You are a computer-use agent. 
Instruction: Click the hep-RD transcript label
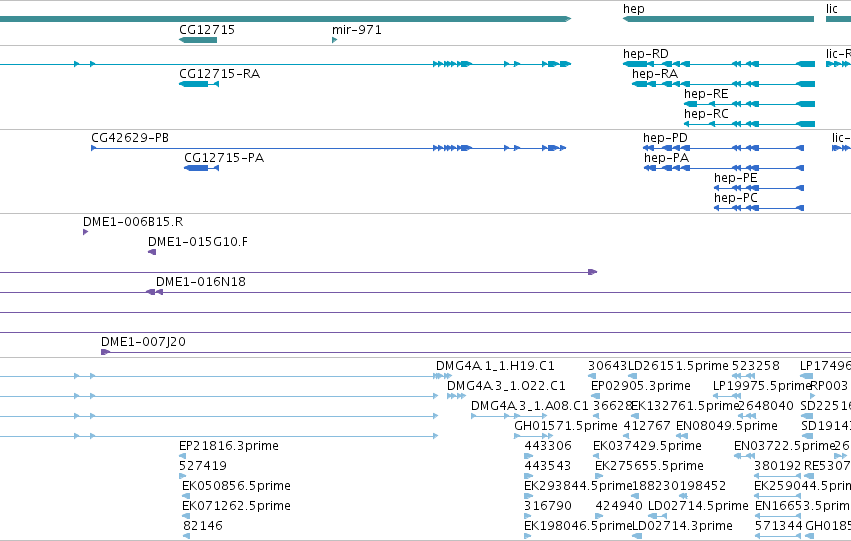pos(646,54)
